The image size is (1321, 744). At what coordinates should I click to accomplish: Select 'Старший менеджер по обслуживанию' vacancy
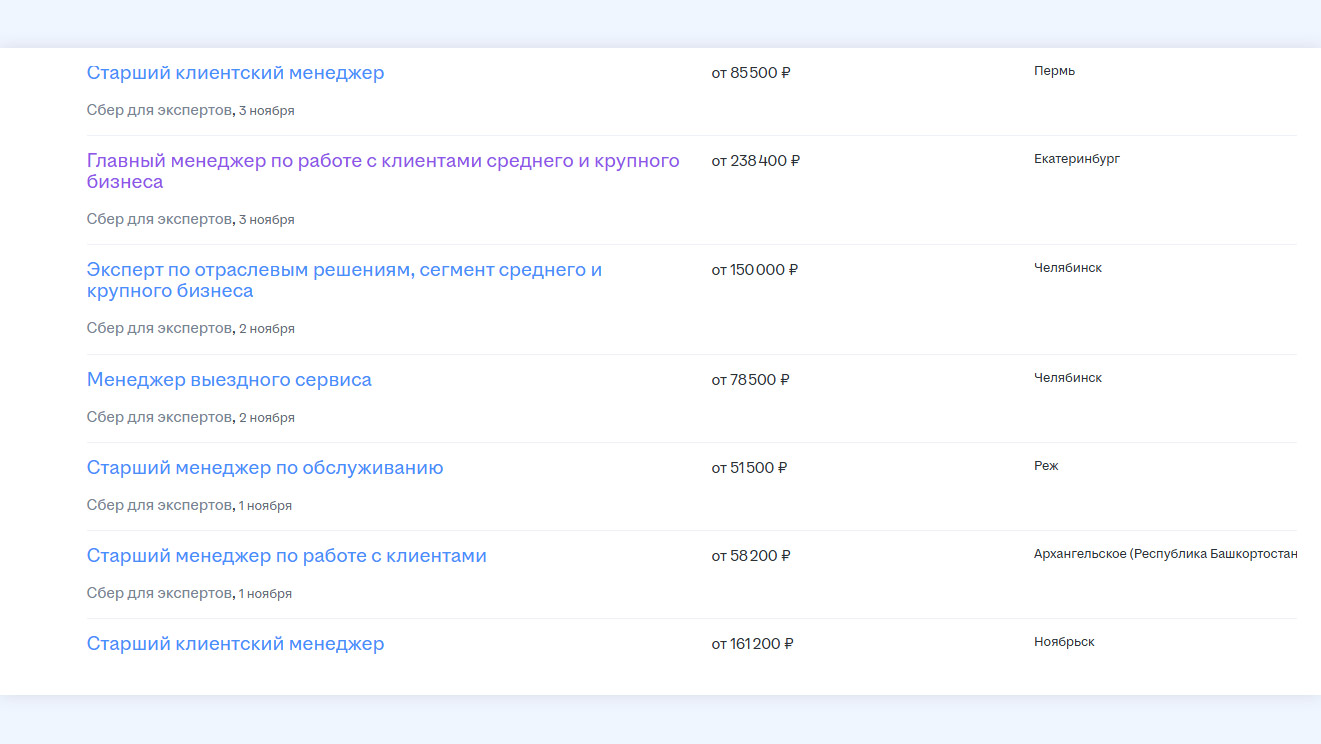click(x=265, y=468)
